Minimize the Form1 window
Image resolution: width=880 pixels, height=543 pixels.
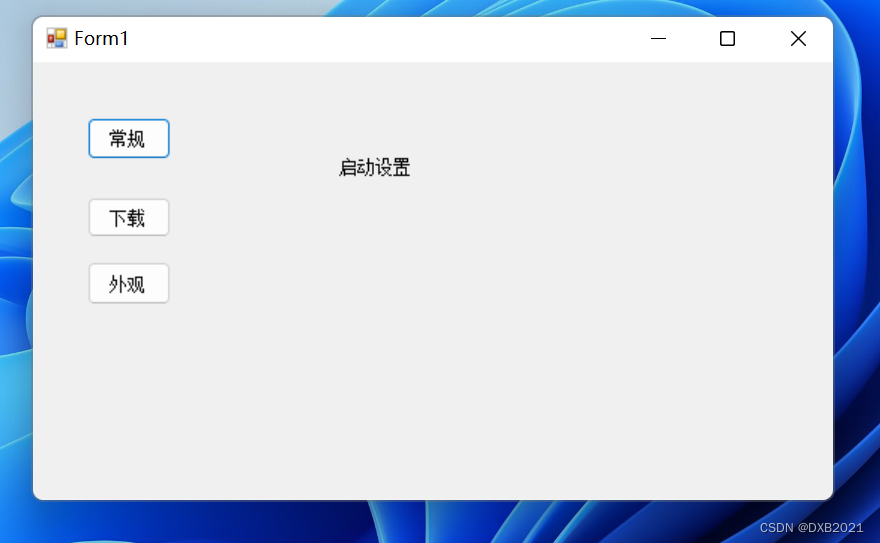click(x=658, y=39)
